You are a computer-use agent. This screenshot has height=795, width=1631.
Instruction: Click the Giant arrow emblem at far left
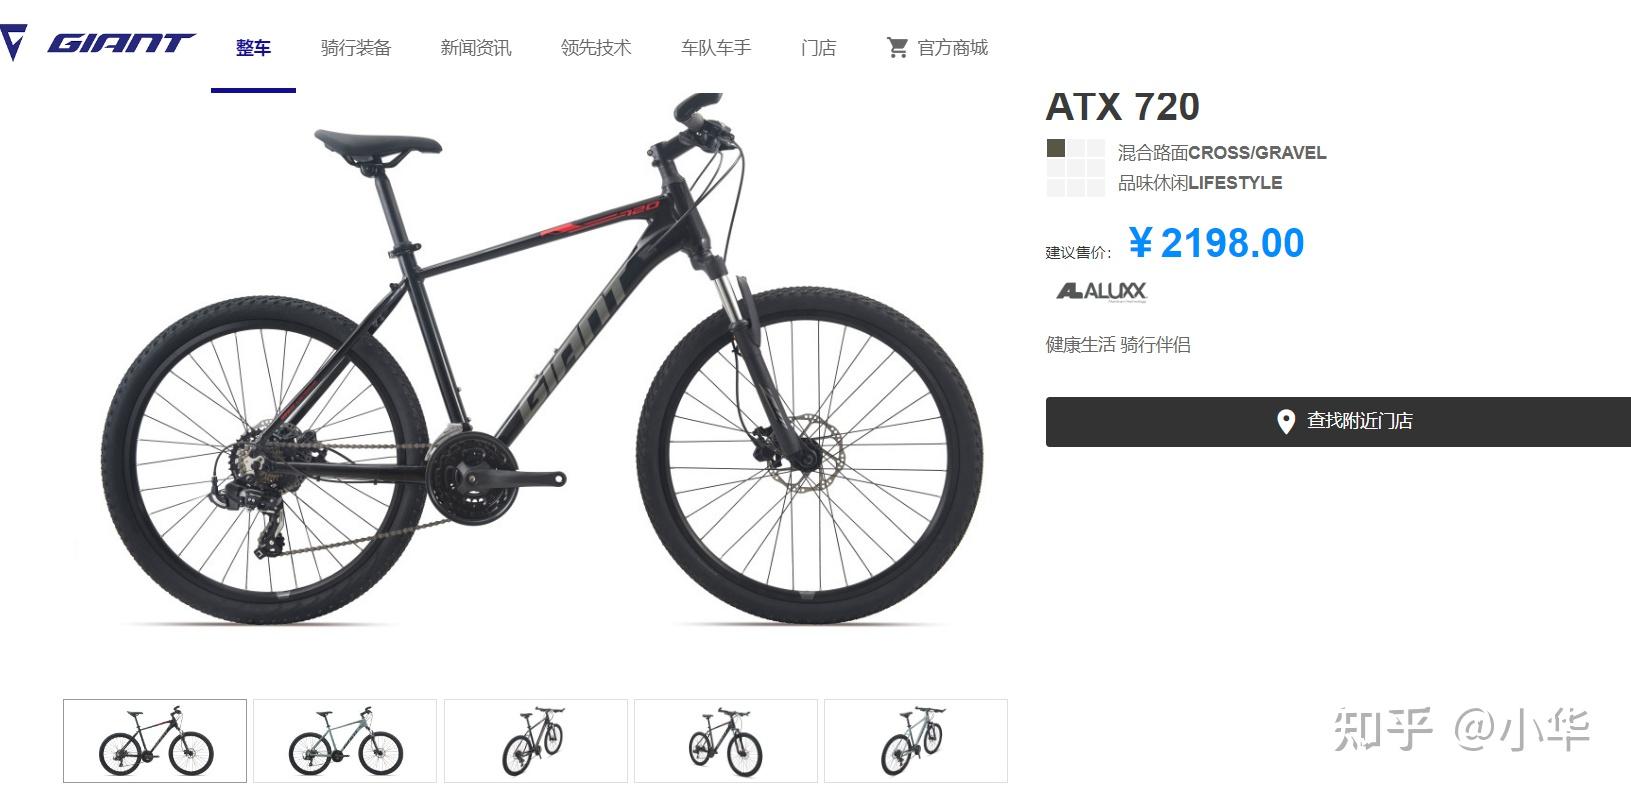coord(13,44)
